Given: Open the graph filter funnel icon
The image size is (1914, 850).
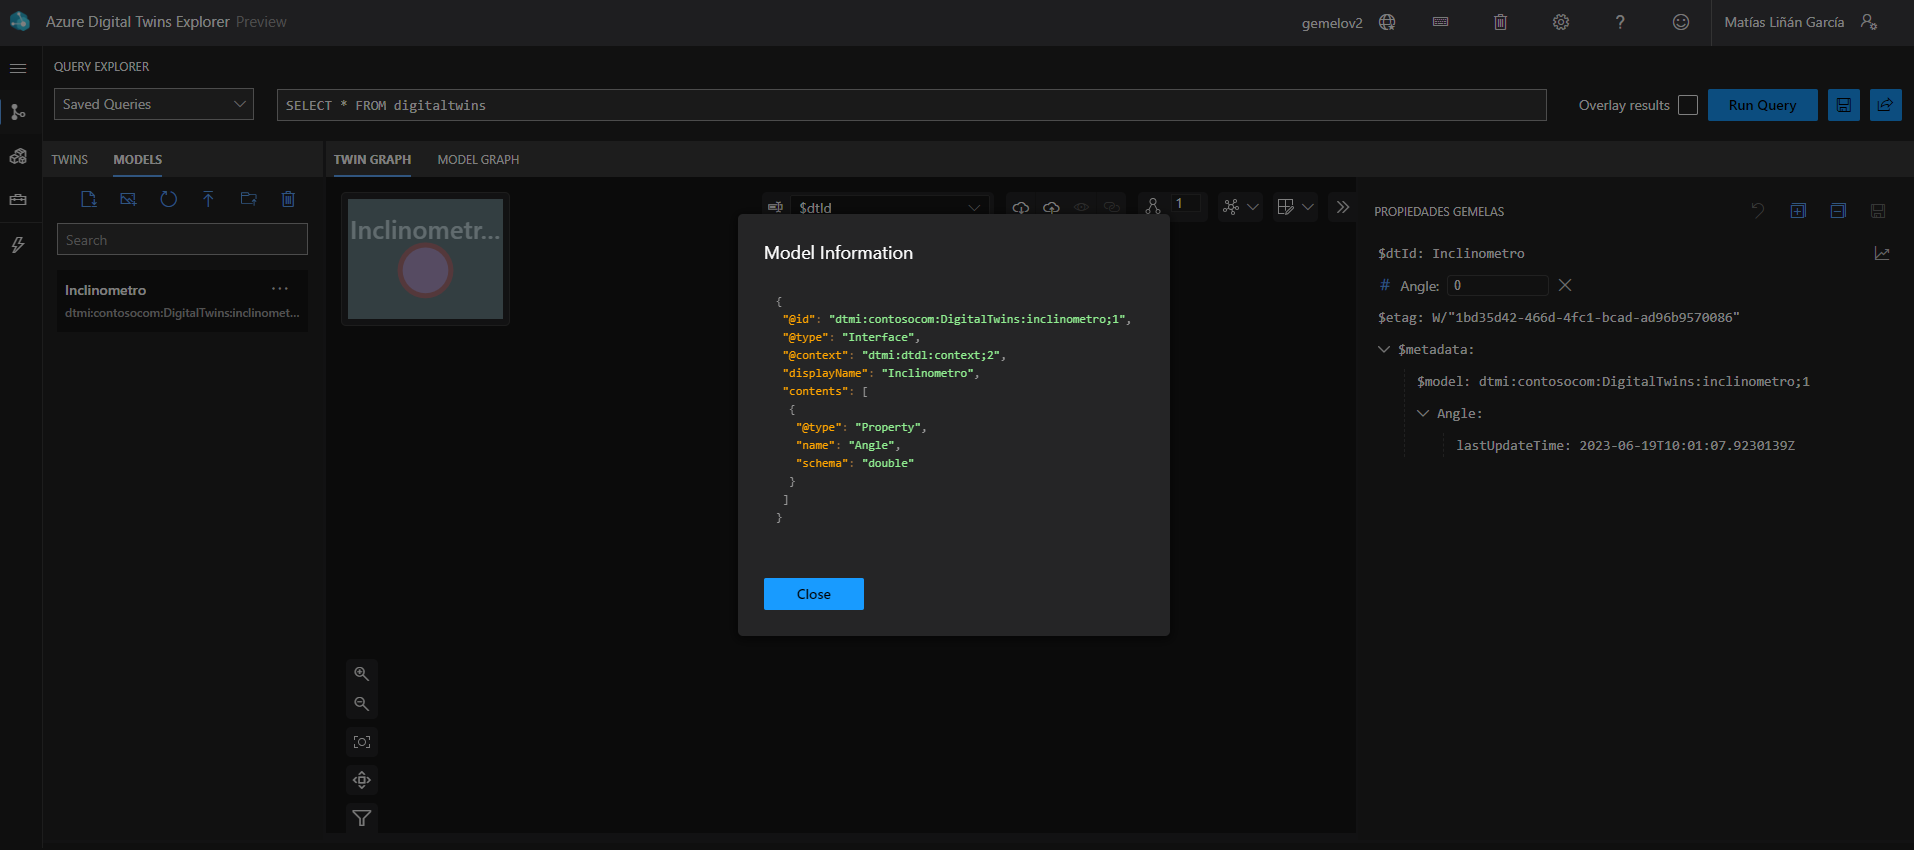Looking at the screenshot, I should coord(362,818).
